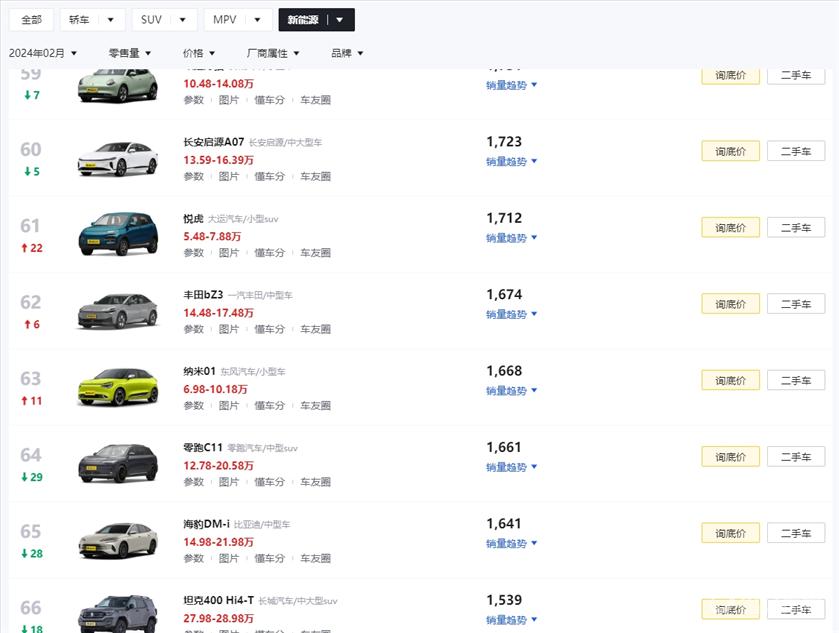839x633 pixels.
Task: Click 询底价 for 悦虎
Action: tap(730, 228)
